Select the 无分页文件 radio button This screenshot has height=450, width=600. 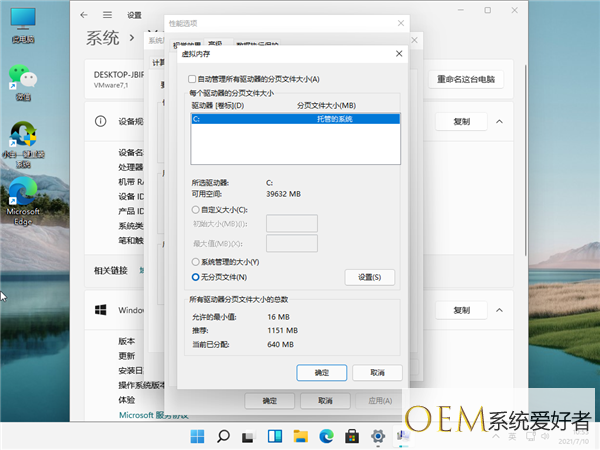coord(194,276)
